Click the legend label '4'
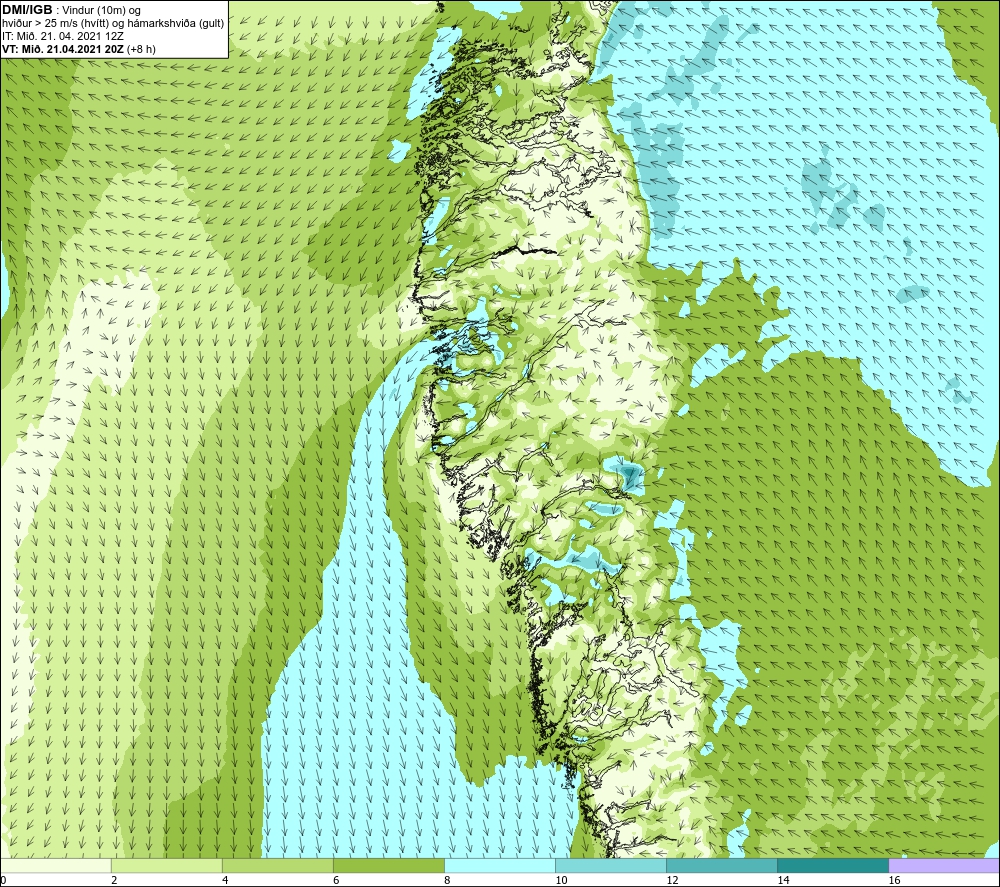 pos(225,880)
